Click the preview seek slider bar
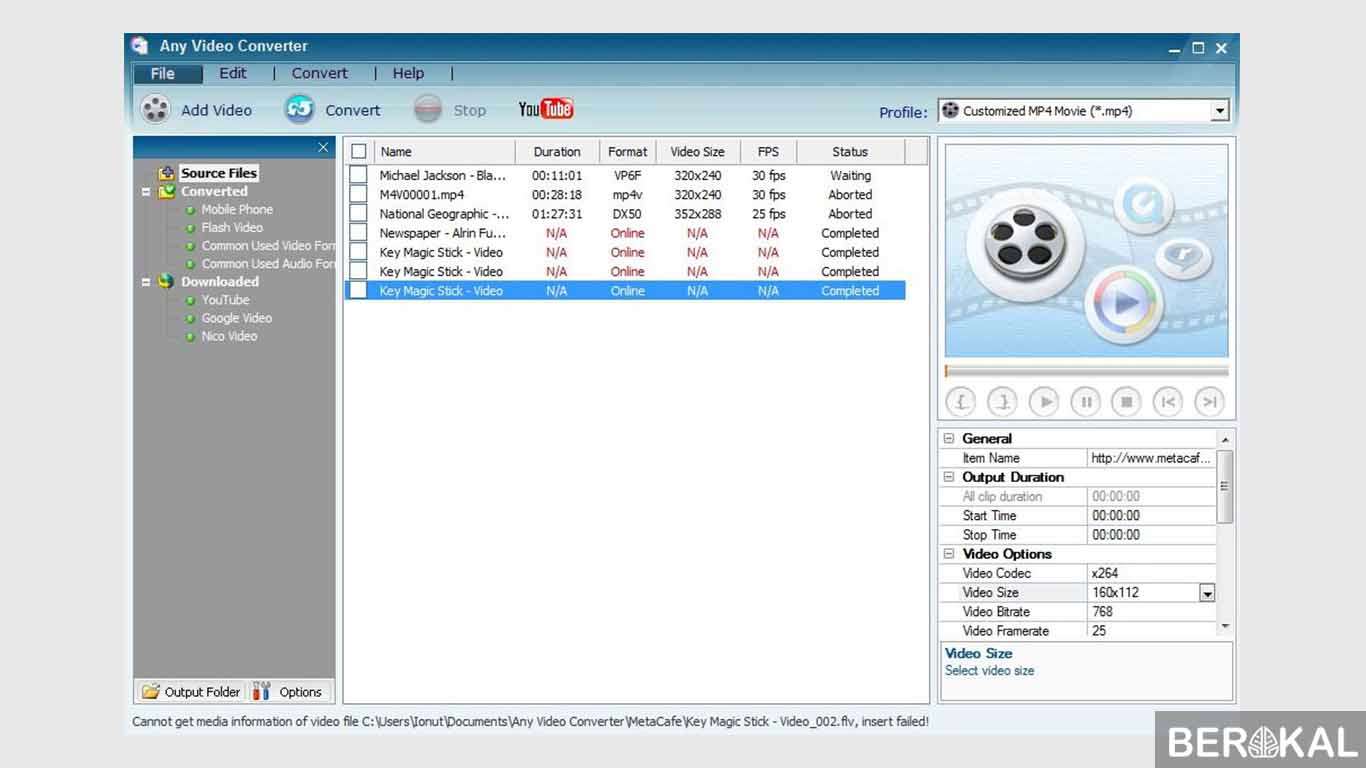The image size is (1366, 768). (1086, 371)
